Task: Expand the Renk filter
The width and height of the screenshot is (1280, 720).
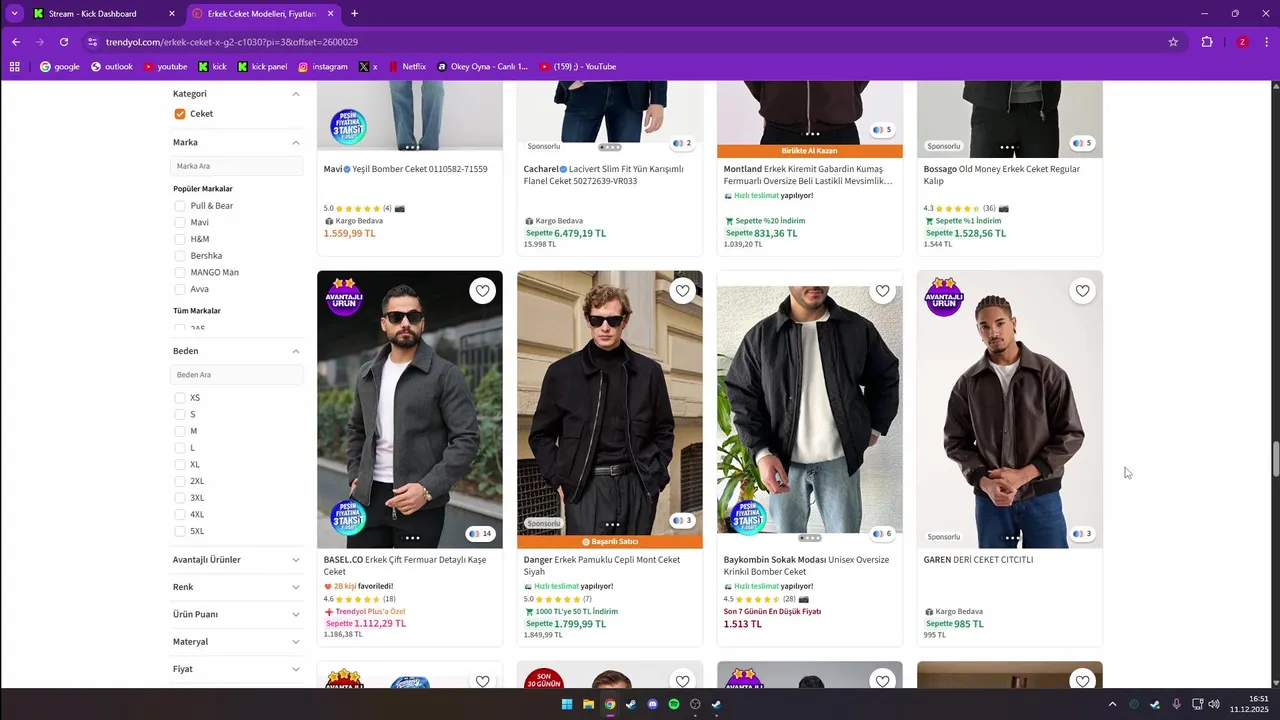Action: point(296,587)
